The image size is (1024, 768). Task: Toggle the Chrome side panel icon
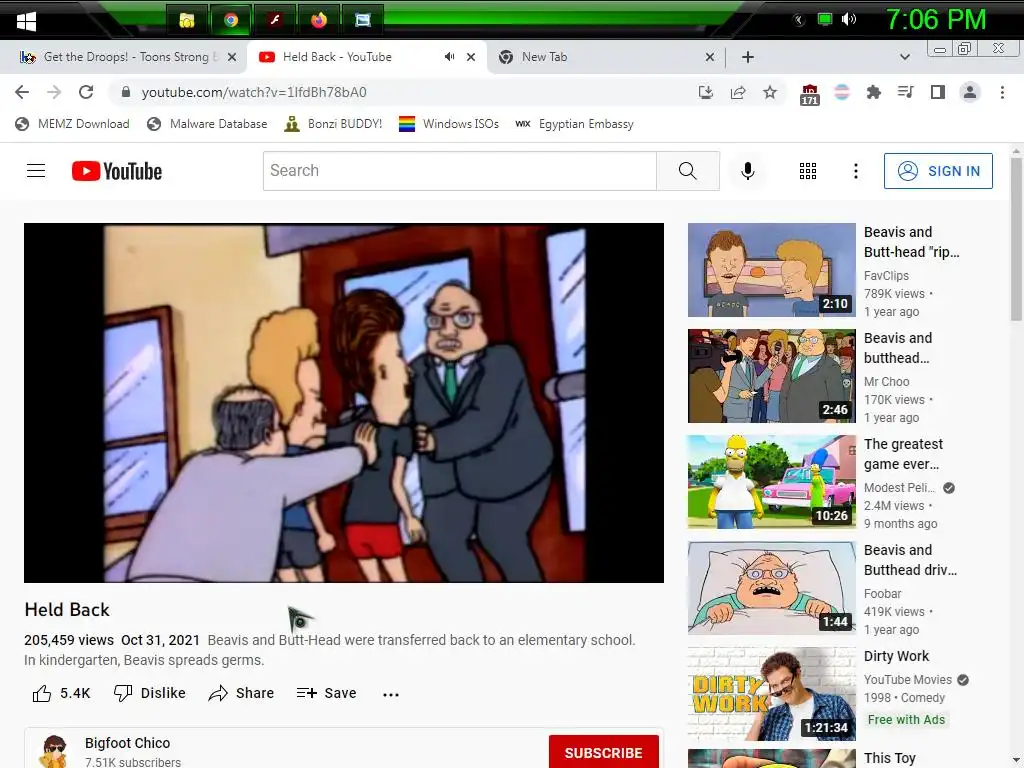pyautogui.click(x=938, y=92)
